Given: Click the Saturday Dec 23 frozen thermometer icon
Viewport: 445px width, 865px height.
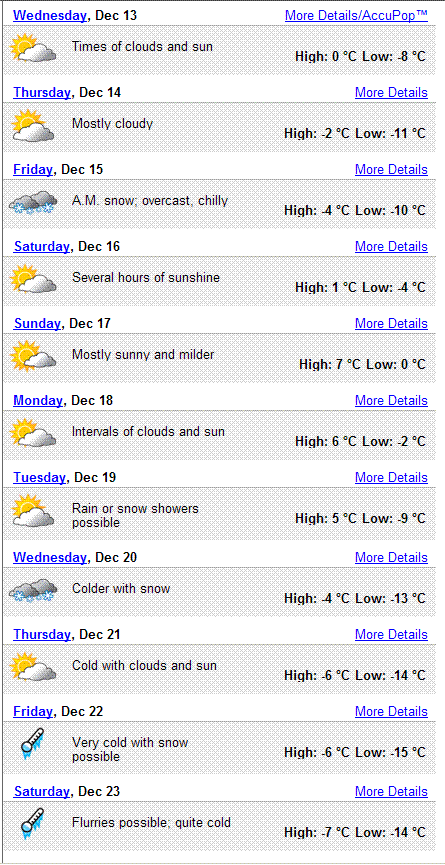Looking at the screenshot, I should tap(32, 824).
